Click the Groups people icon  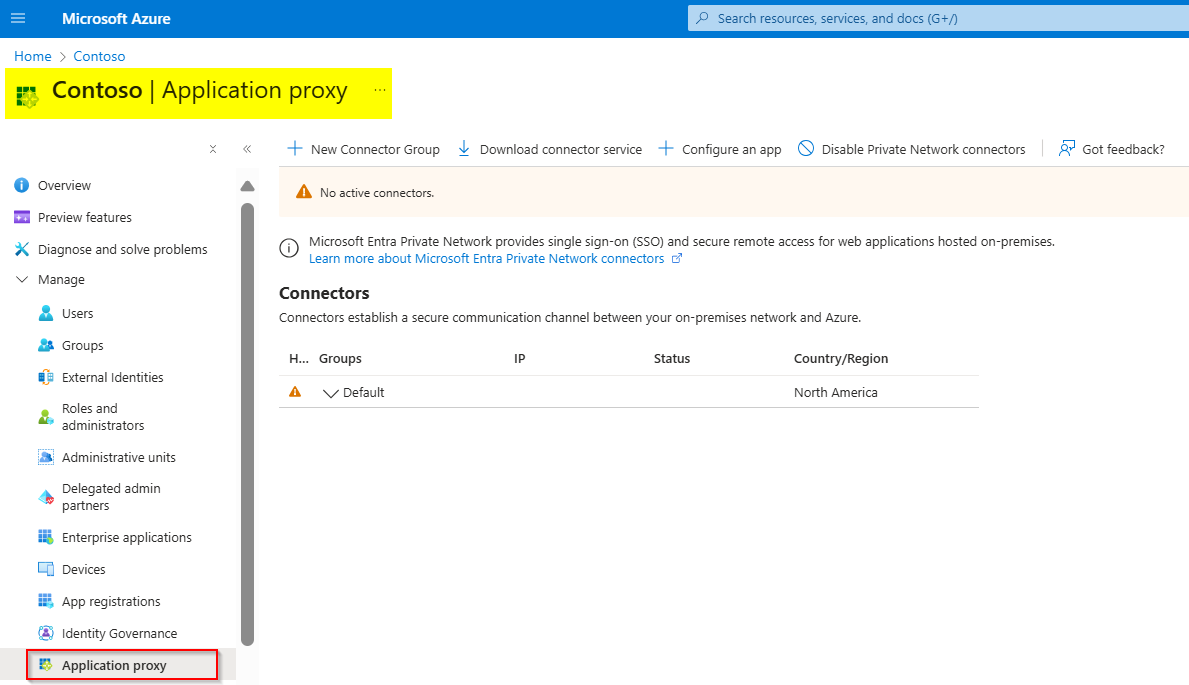(x=46, y=345)
